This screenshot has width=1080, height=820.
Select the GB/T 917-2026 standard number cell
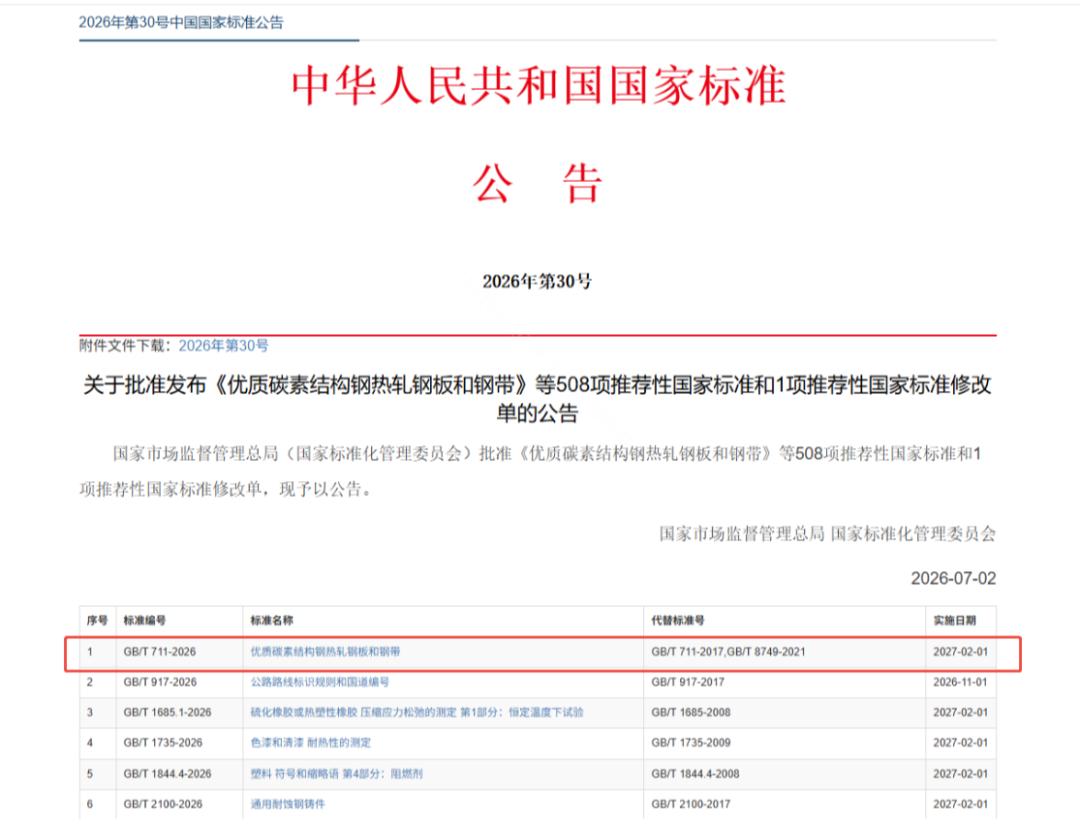pos(160,682)
